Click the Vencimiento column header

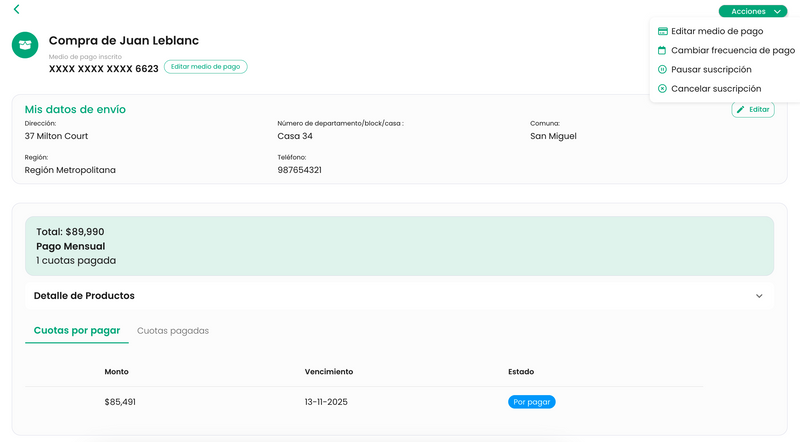coord(328,372)
